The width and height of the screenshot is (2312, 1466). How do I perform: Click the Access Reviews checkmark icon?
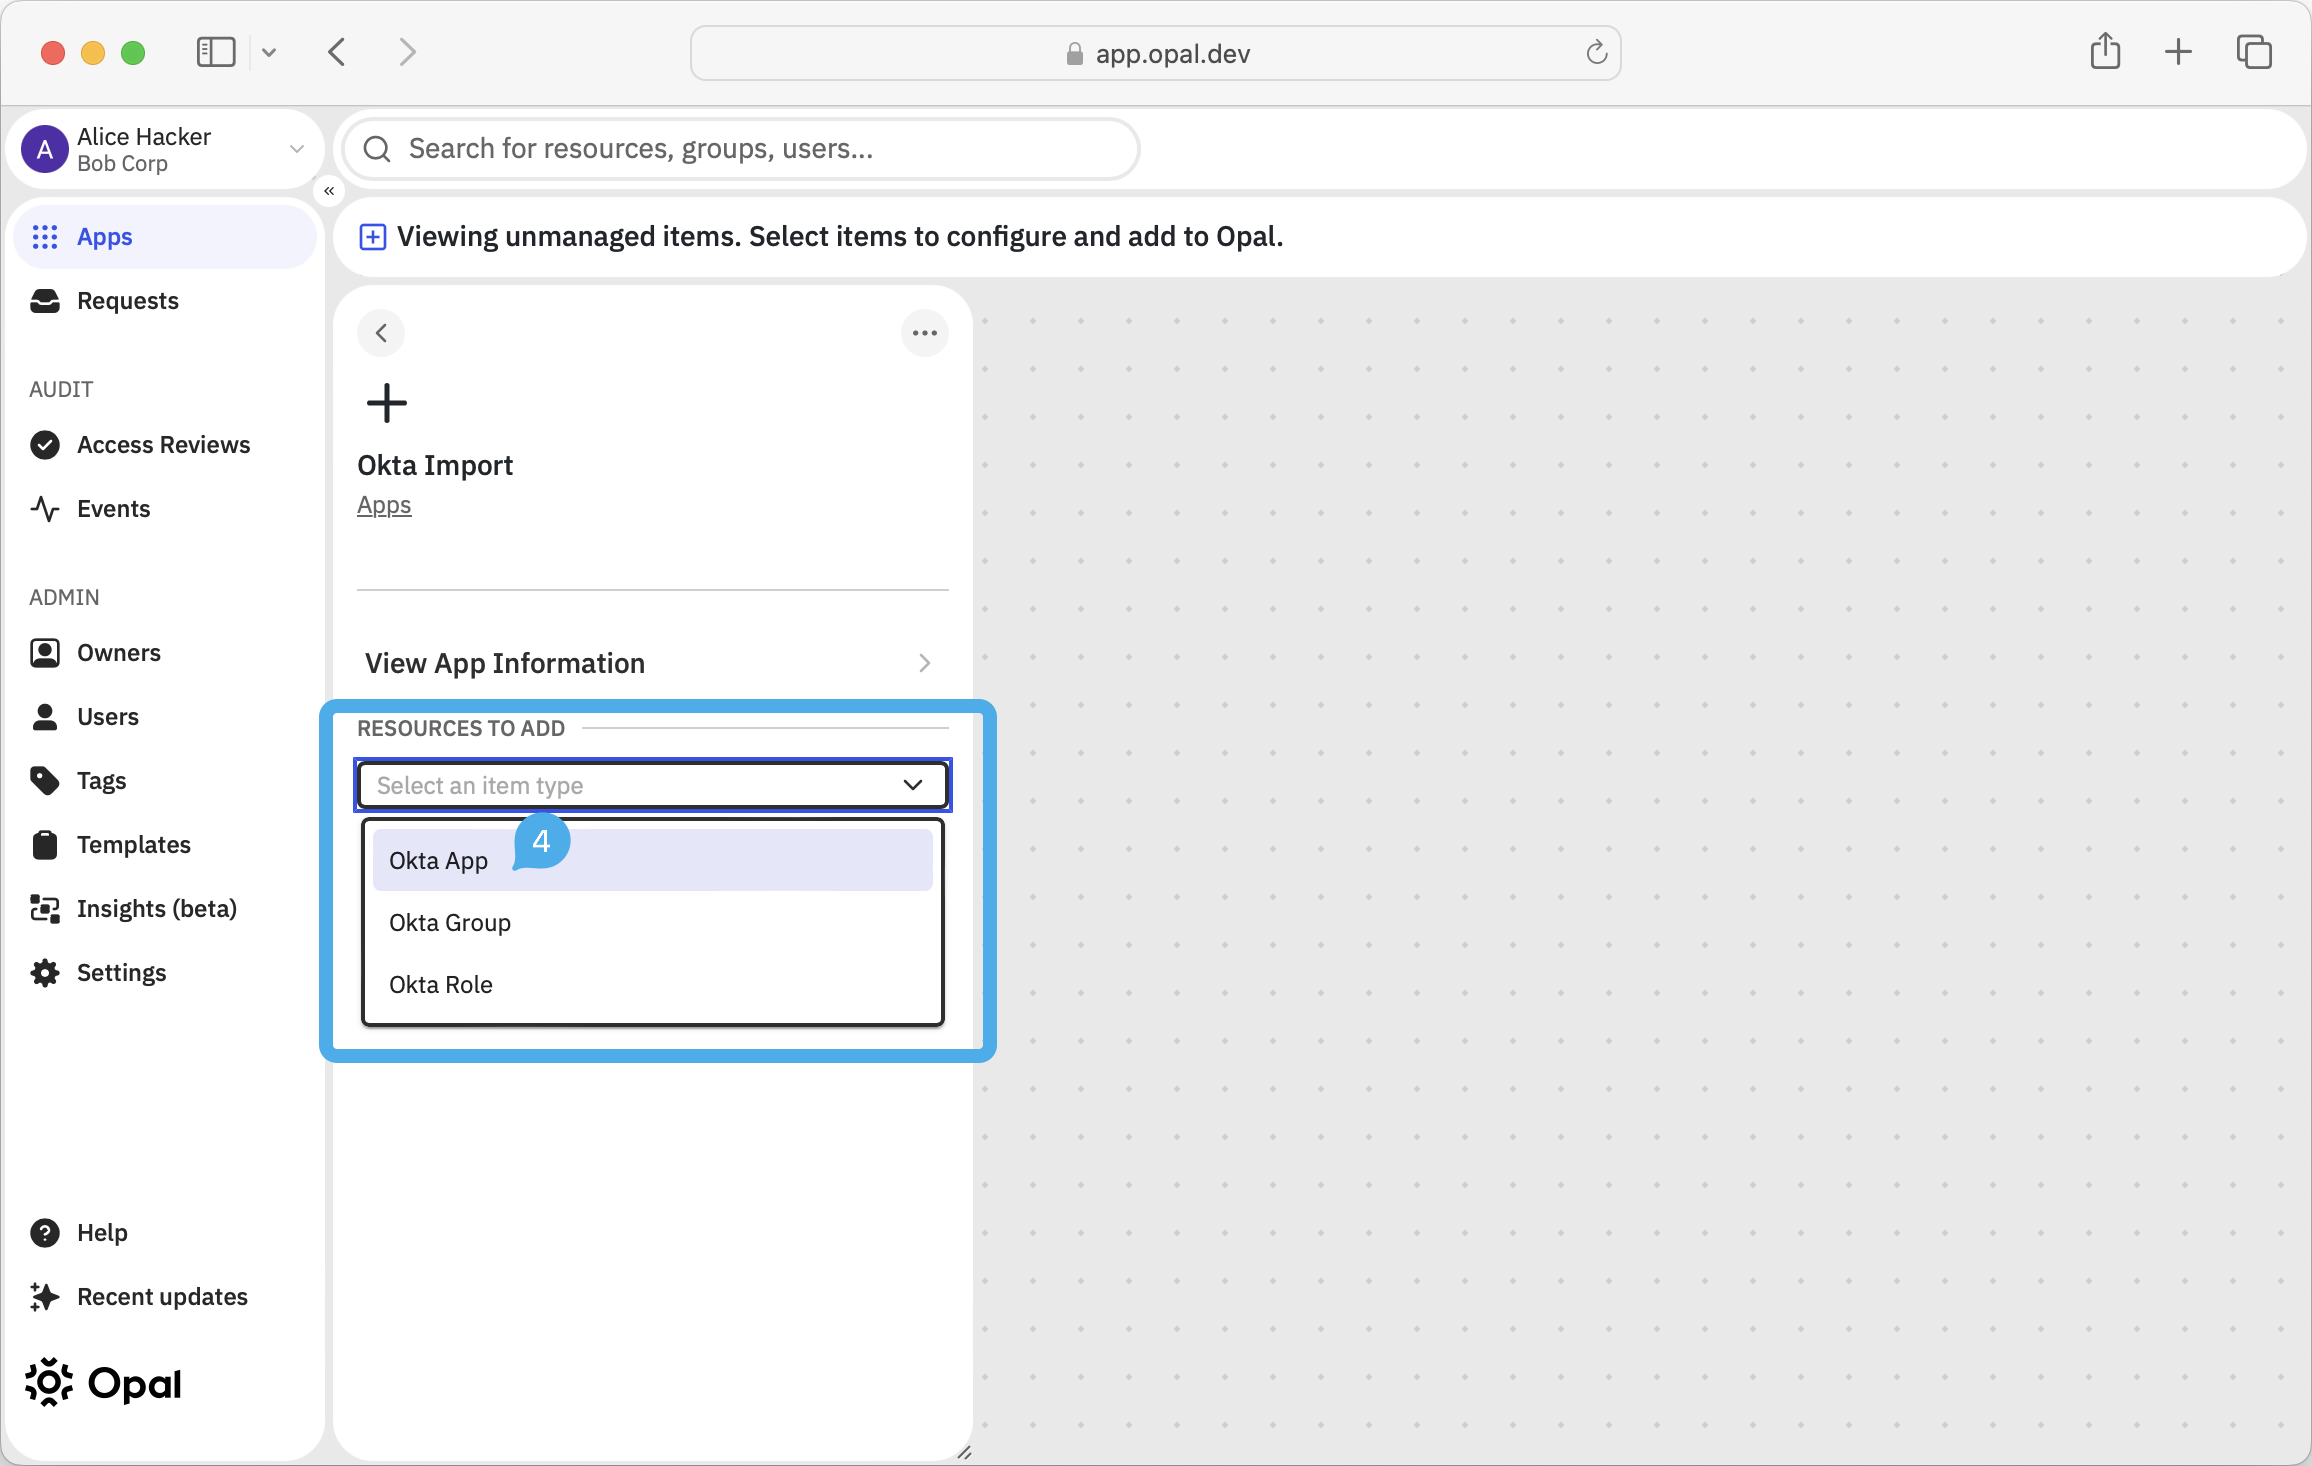(x=45, y=445)
